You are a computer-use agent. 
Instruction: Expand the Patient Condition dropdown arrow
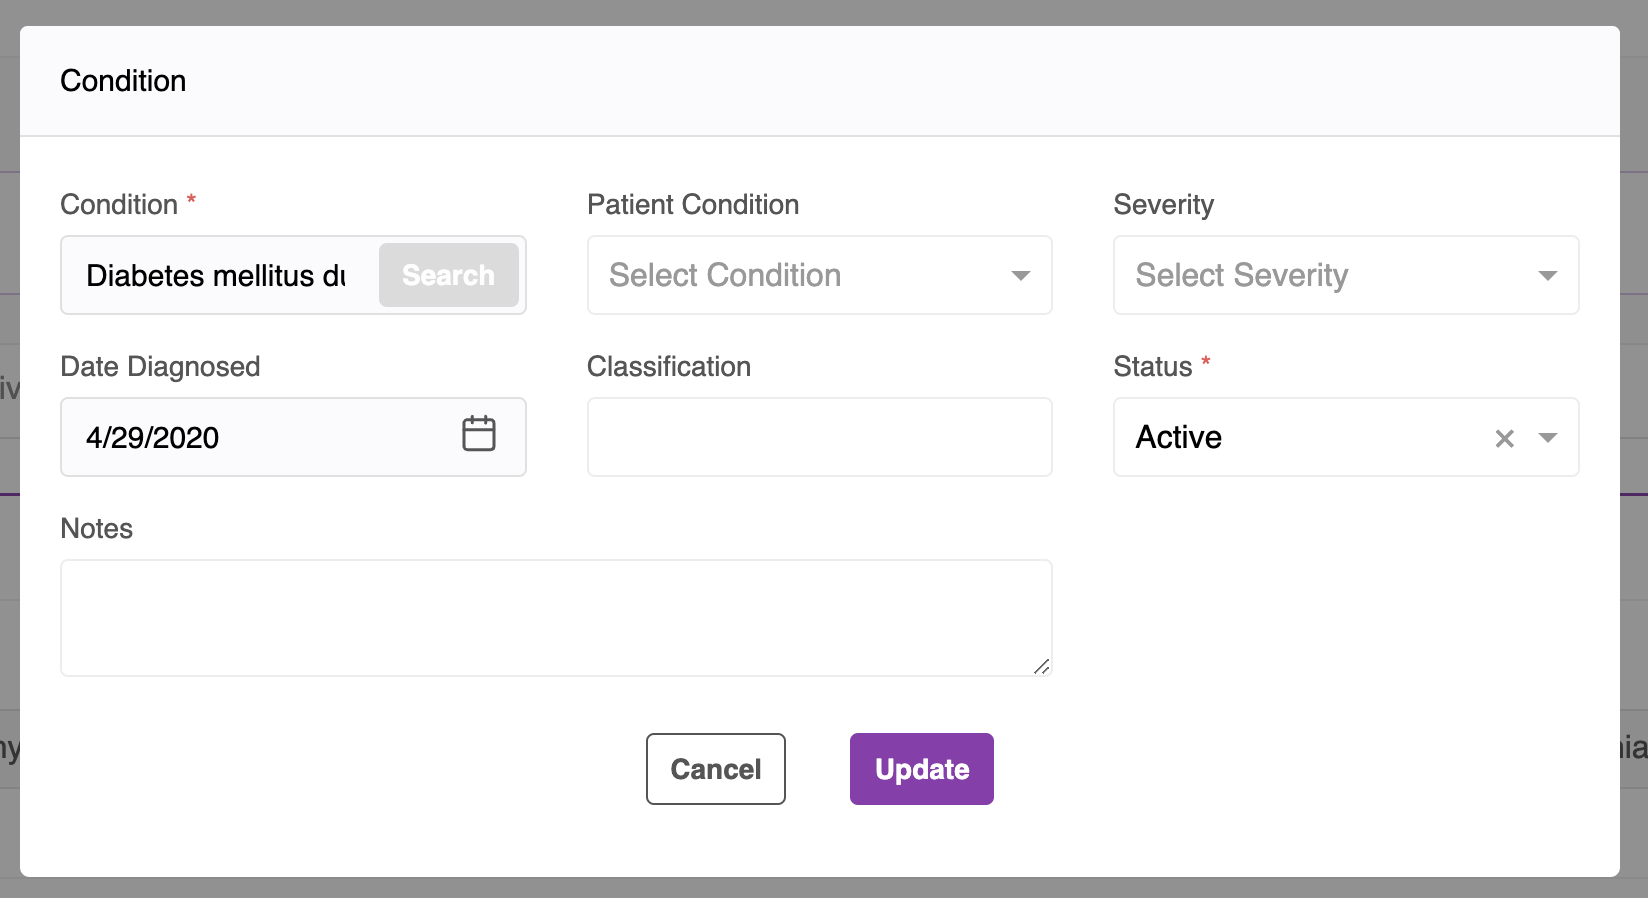point(1020,276)
